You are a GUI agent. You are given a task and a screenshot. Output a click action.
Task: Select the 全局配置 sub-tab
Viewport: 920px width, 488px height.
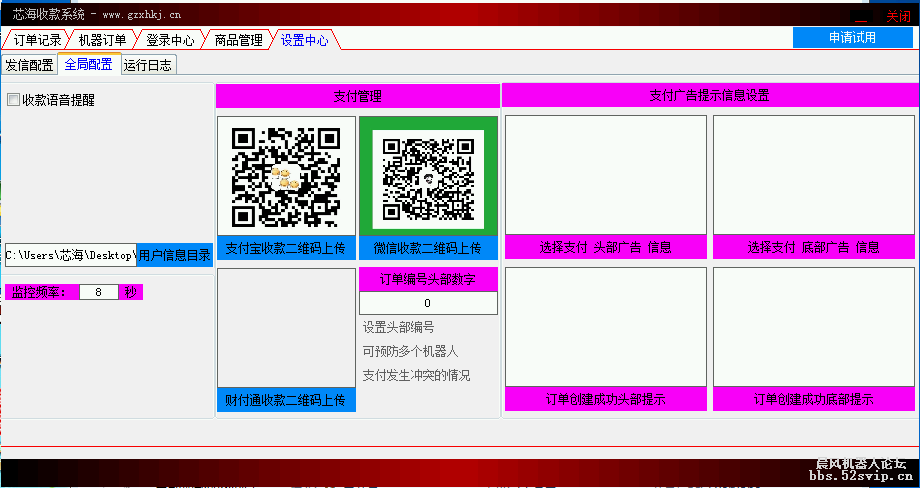[89, 63]
